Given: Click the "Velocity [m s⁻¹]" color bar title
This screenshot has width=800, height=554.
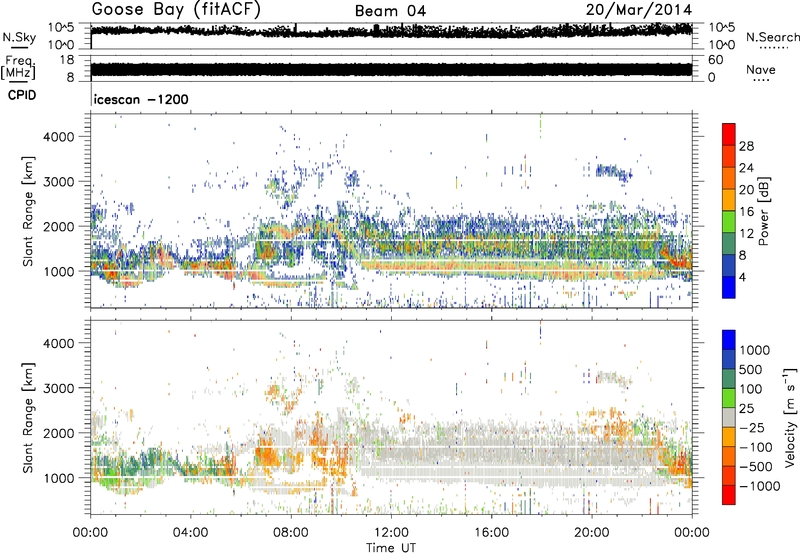Looking at the screenshot, I should [x=790, y=417].
